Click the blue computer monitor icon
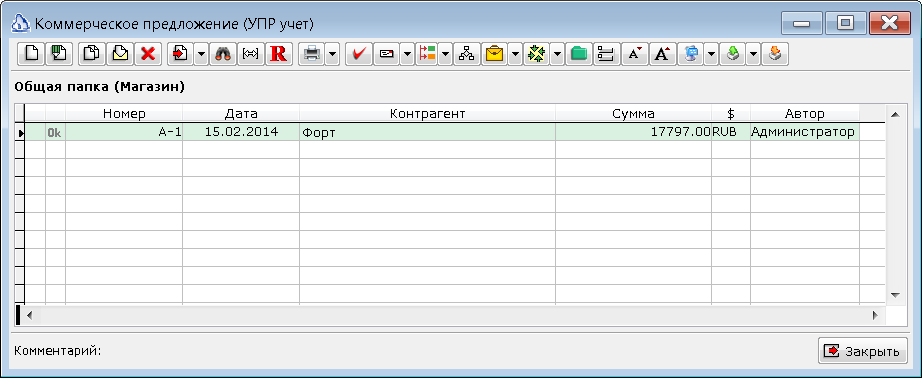Viewport: 922px width, 378px height. tap(691, 54)
